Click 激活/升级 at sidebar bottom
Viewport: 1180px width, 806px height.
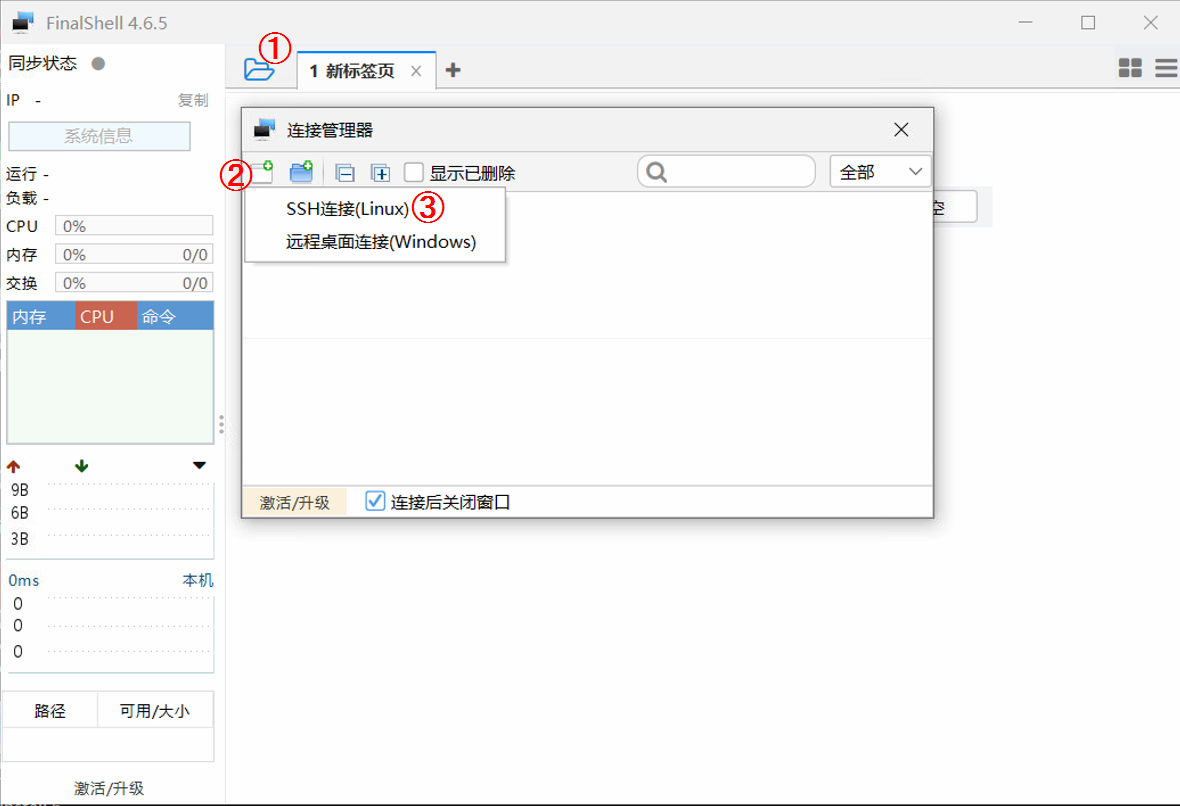click(109, 788)
